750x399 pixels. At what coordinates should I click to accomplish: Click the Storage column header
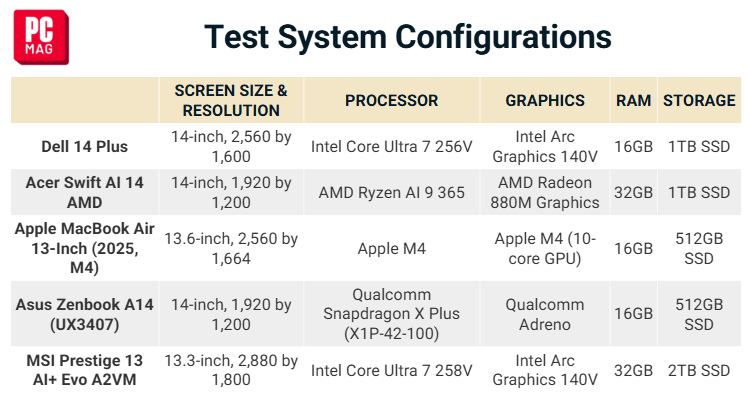(x=699, y=100)
